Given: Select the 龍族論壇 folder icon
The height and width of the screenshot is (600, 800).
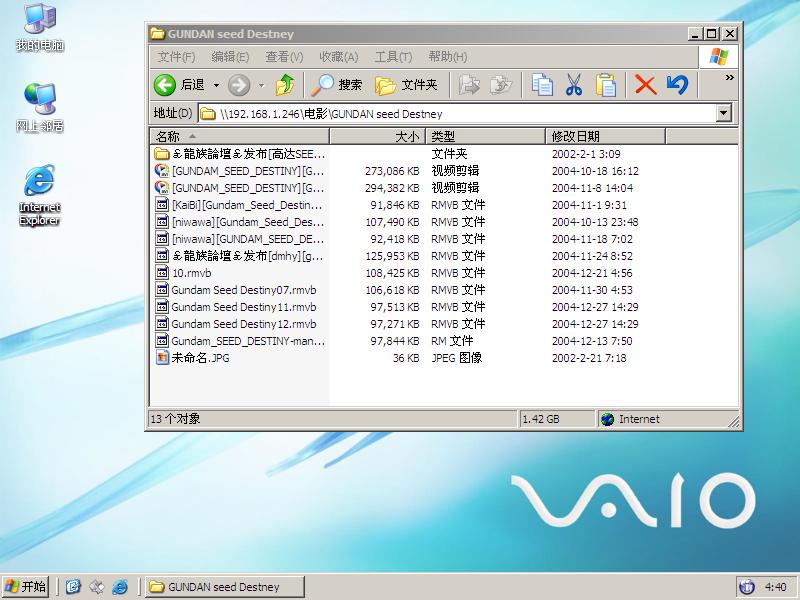Looking at the screenshot, I should (x=162, y=154).
